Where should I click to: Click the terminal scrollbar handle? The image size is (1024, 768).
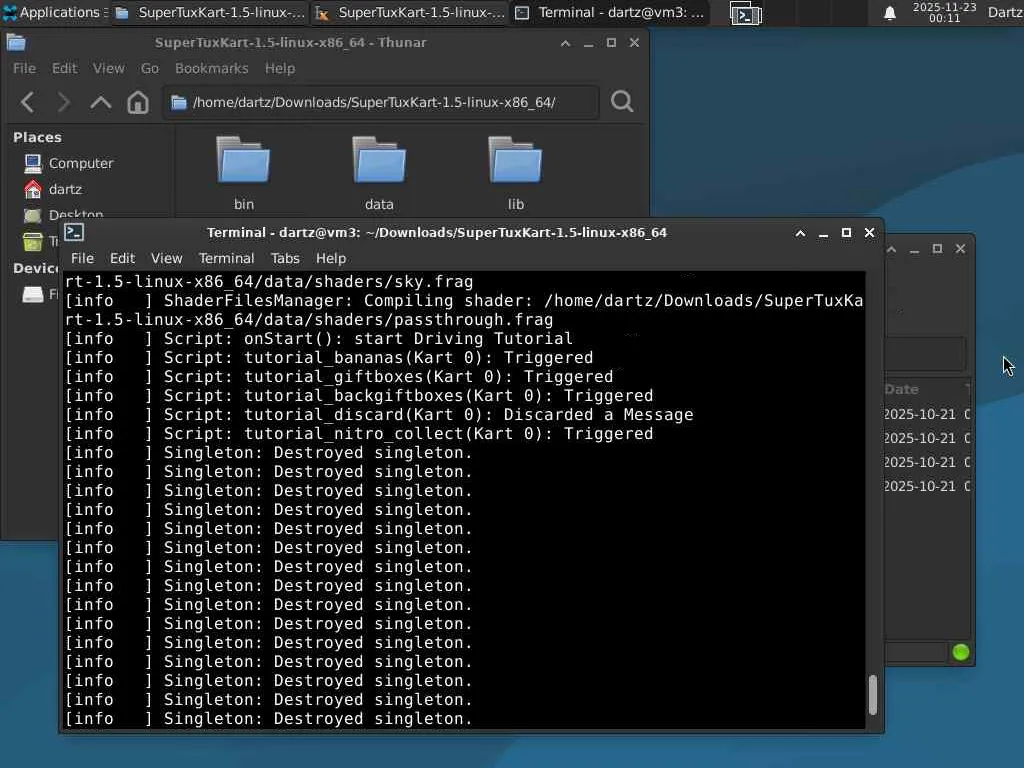coord(873,694)
